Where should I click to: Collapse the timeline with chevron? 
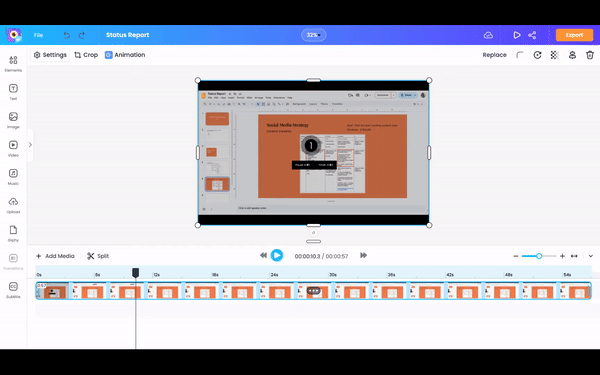point(590,256)
